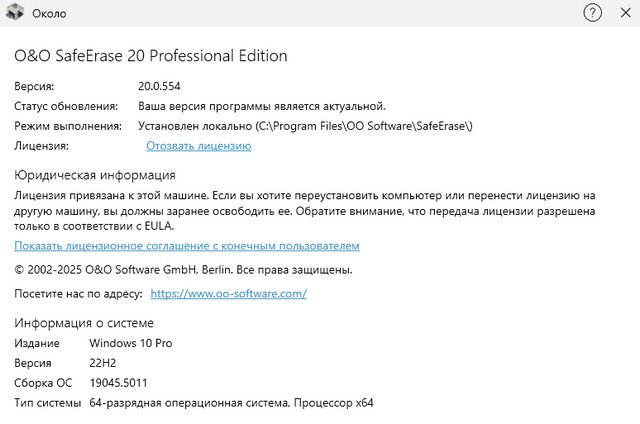Screen dimensions: 640x424
Task: Click the O&O SafeErase title bar icon
Action: pos(15,15)
